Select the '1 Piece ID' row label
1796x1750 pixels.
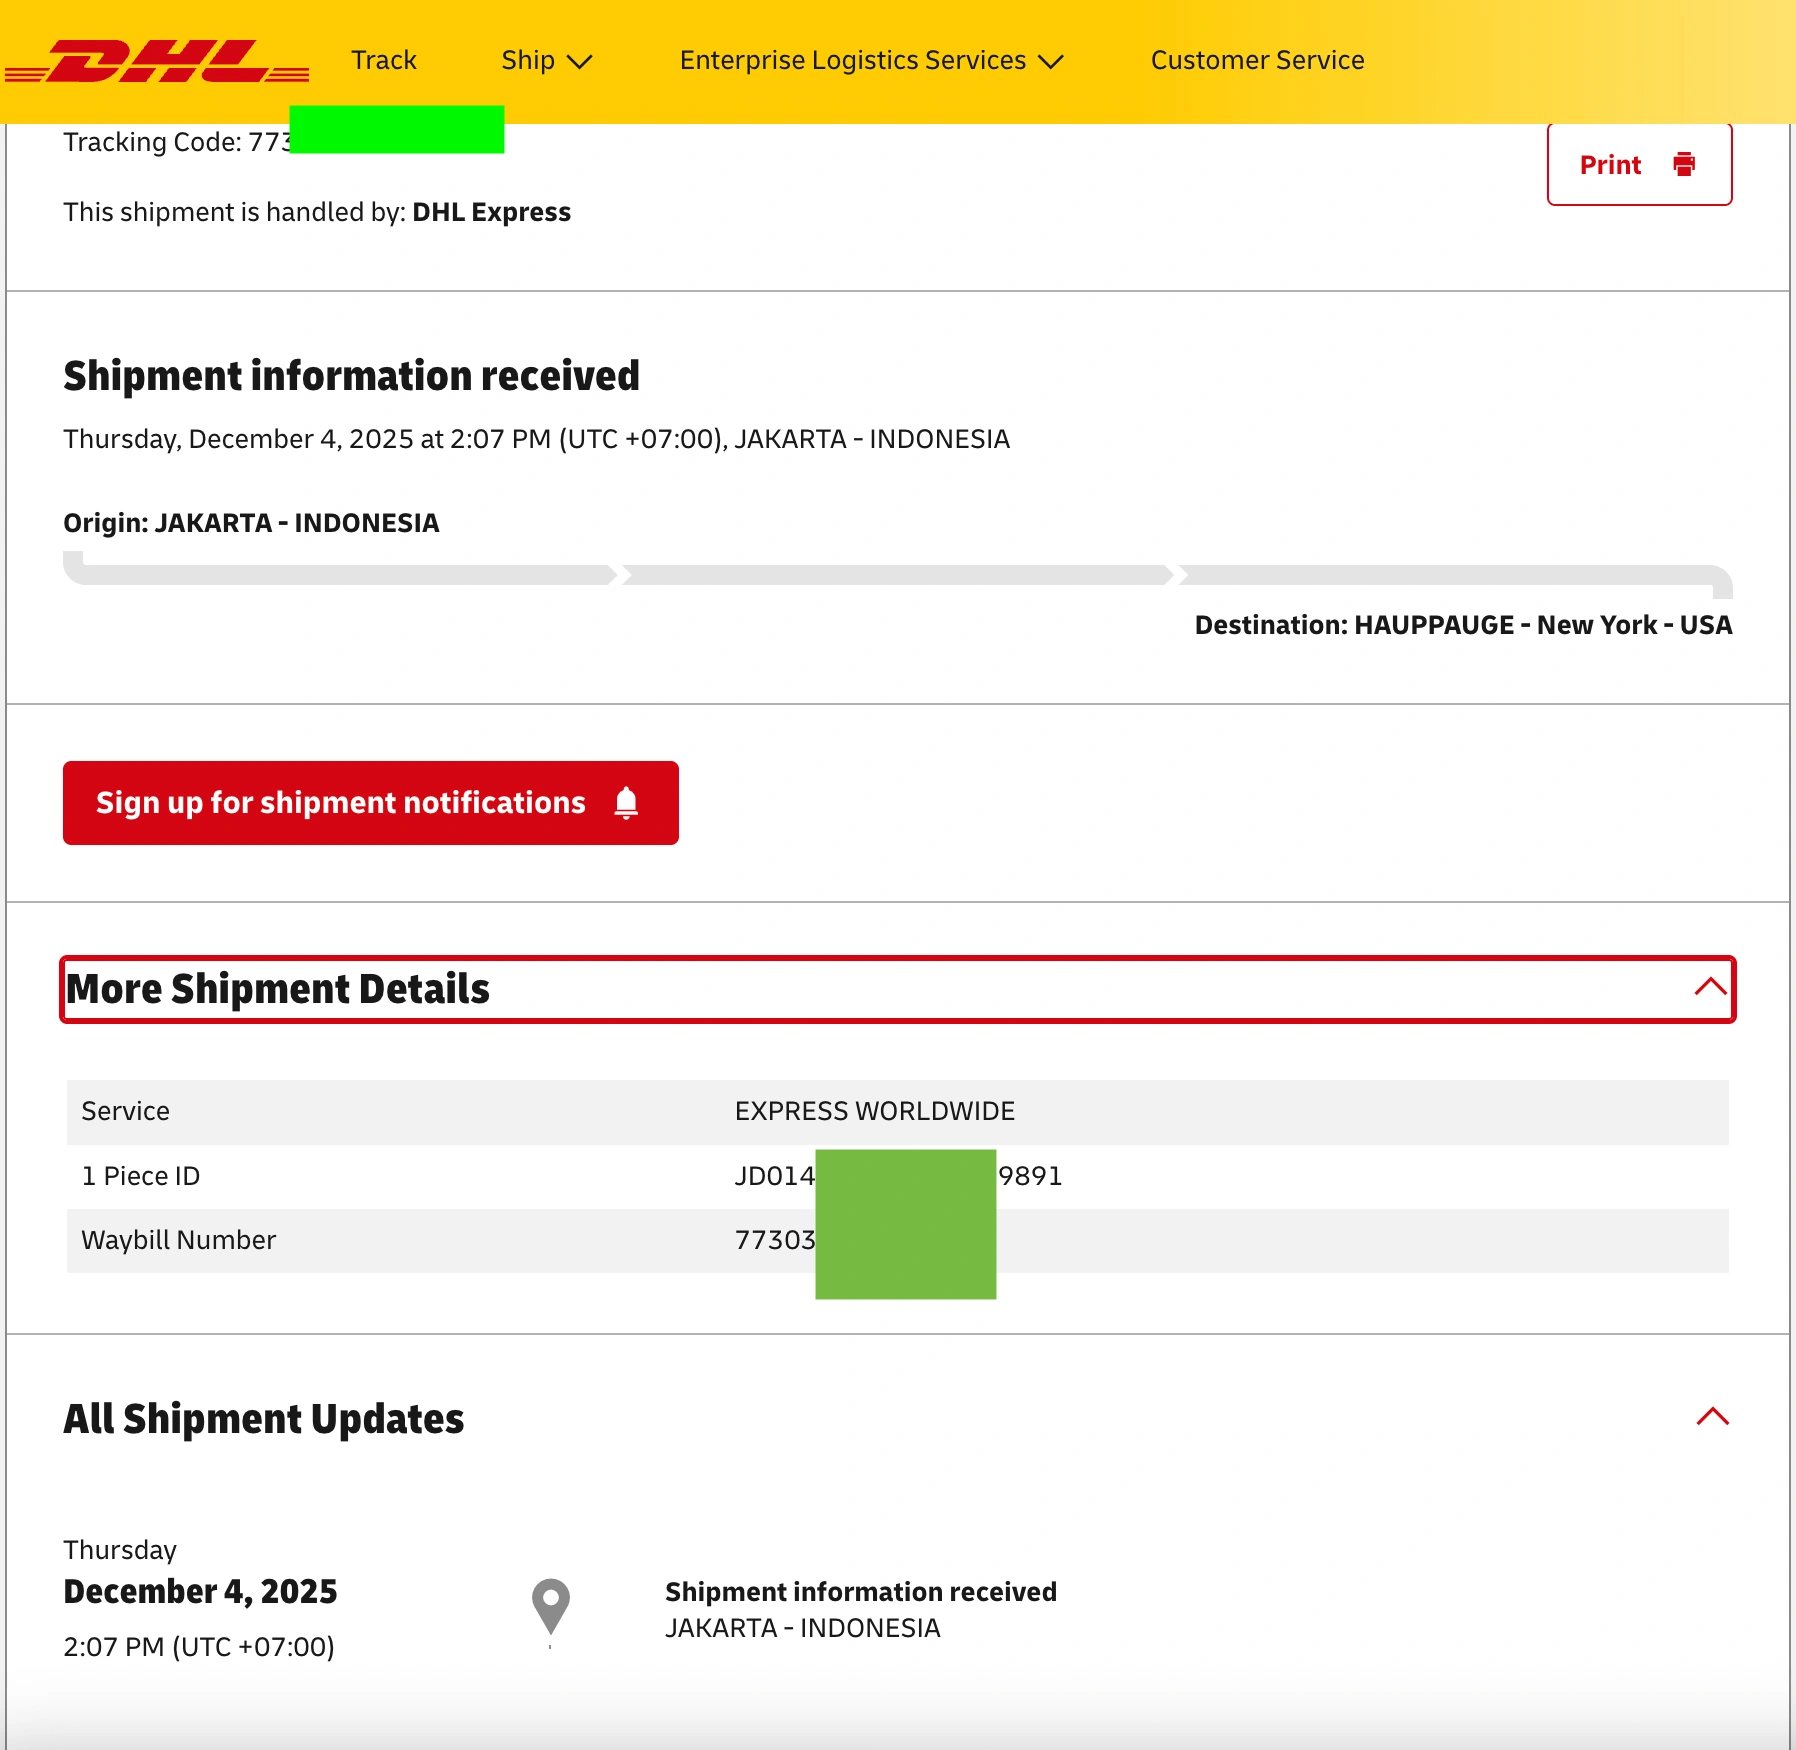pos(141,1176)
